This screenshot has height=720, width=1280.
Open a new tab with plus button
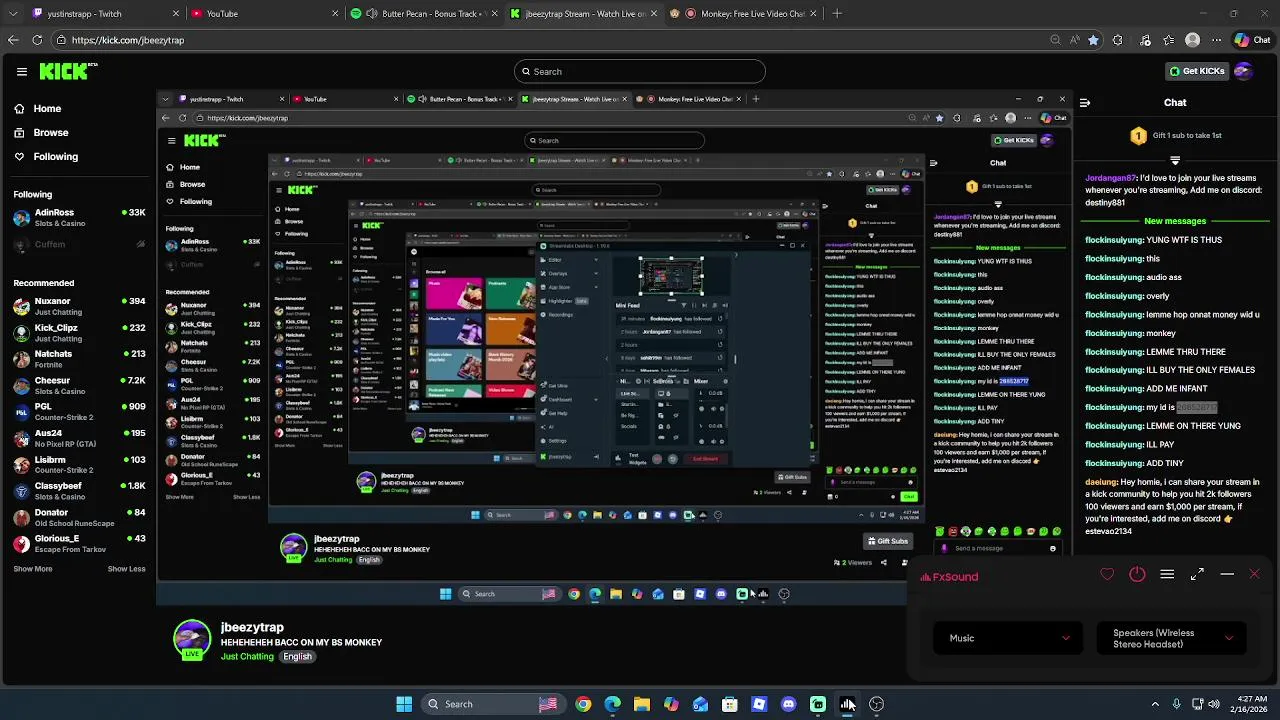[837, 14]
